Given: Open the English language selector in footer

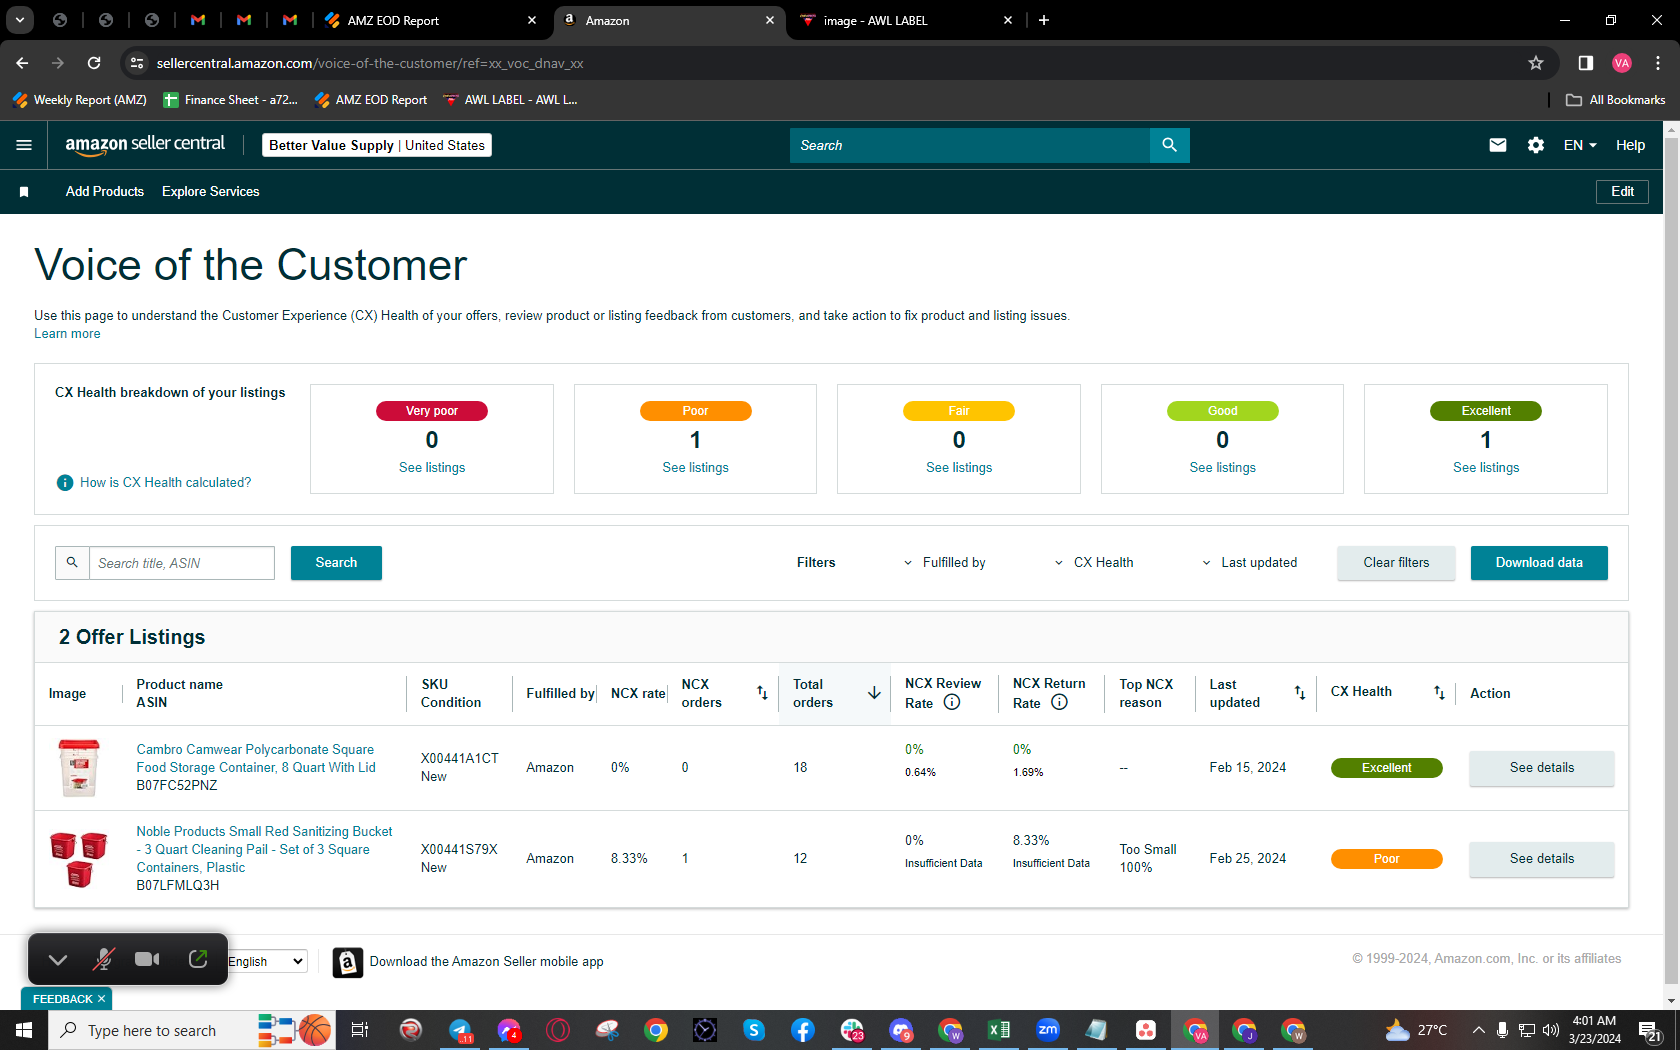Looking at the screenshot, I should coord(266,961).
